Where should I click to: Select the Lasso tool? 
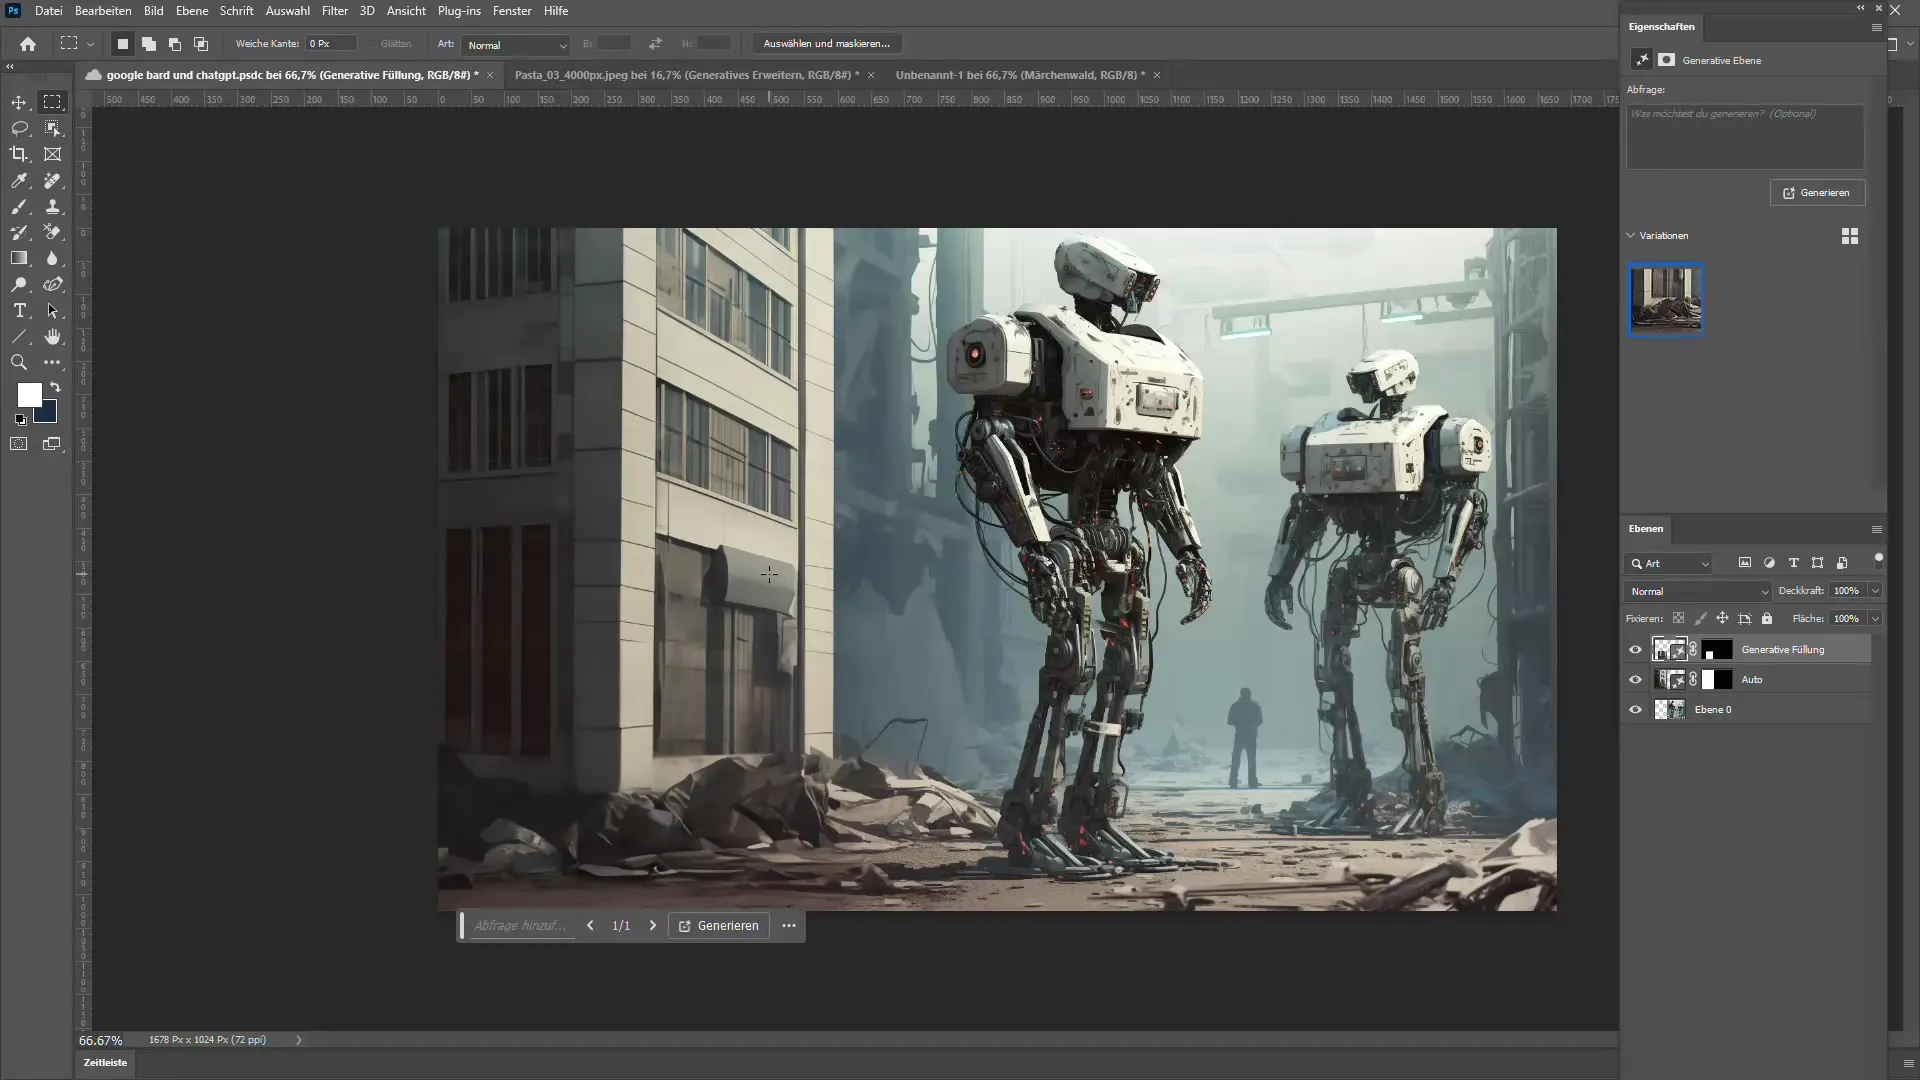(x=20, y=128)
